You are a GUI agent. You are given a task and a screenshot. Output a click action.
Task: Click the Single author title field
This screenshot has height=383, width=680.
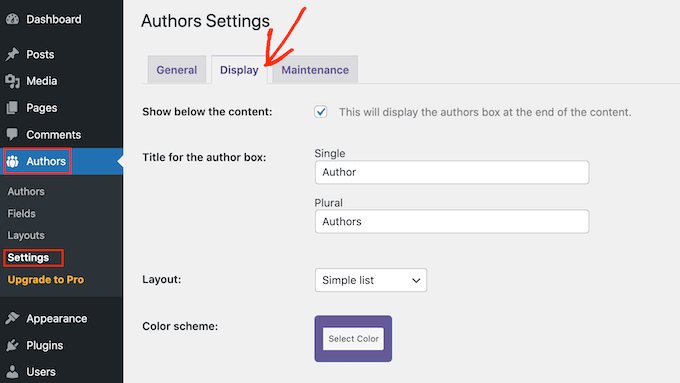[452, 172]
